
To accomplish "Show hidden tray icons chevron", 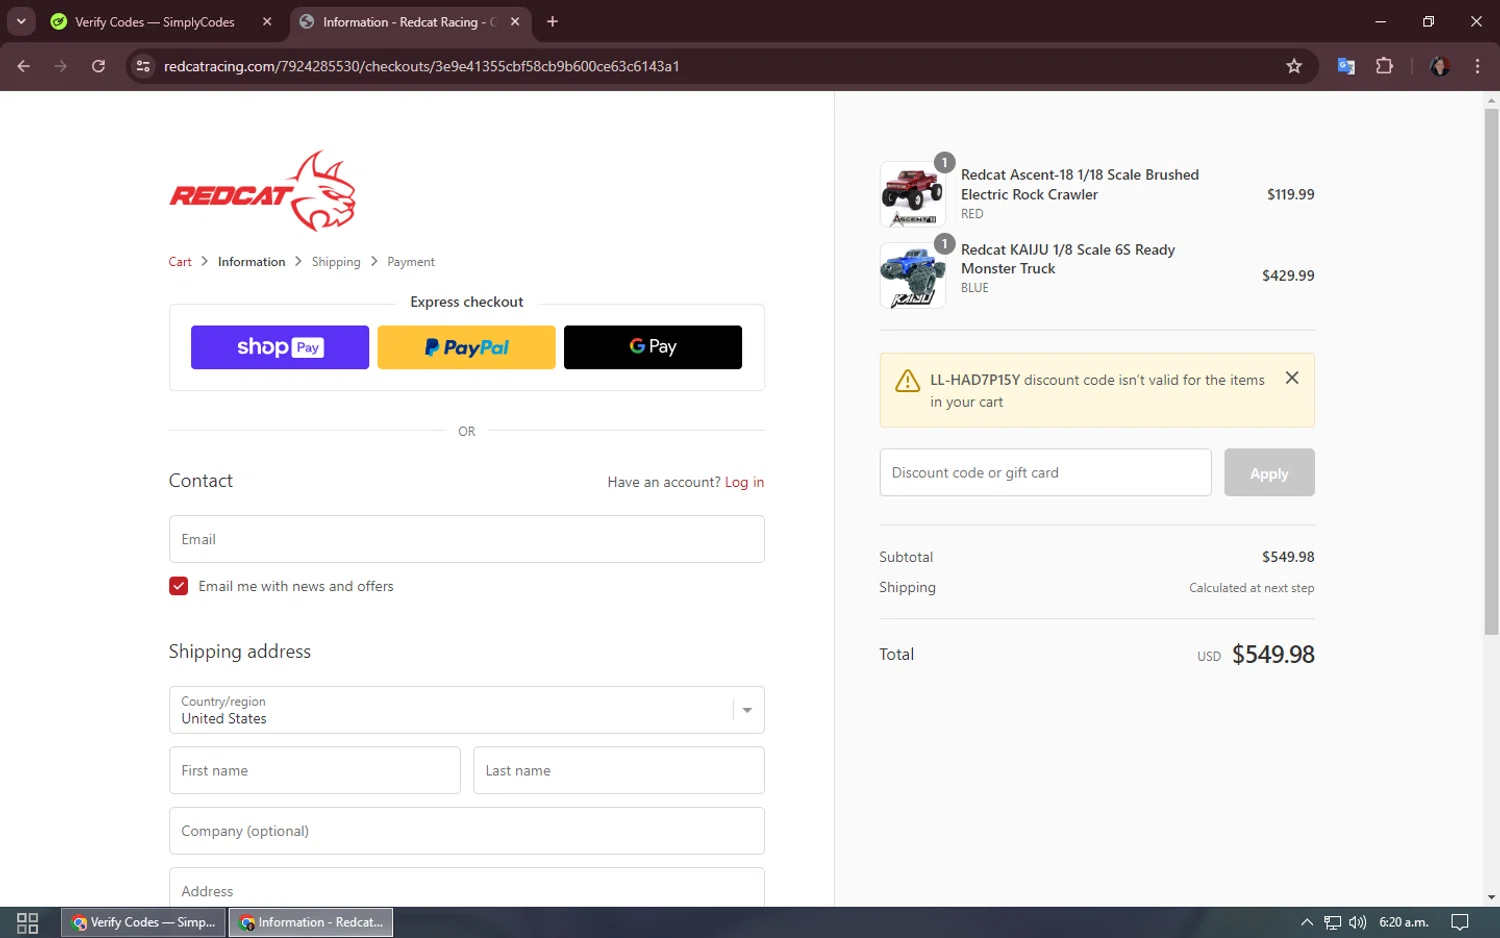I will 1306,922.
